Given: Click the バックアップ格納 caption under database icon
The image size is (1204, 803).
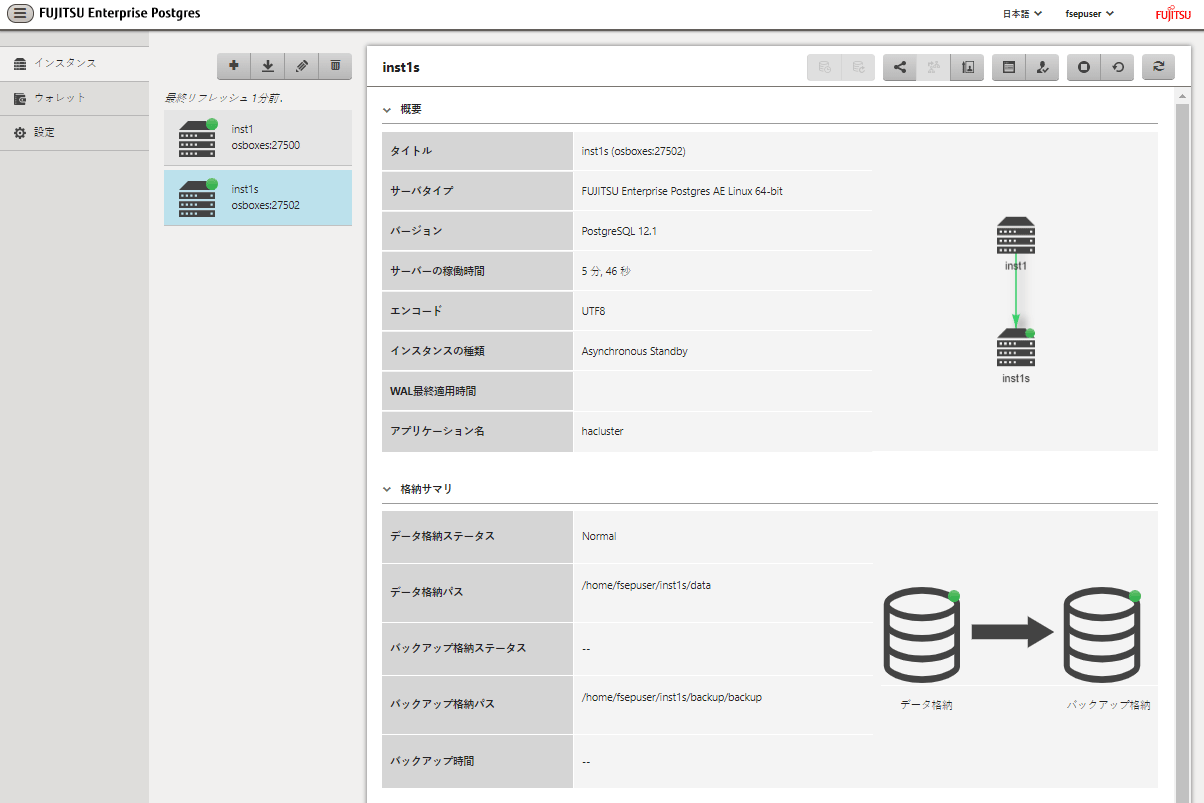Looking at the screenshot, I should pos(1108,705).
